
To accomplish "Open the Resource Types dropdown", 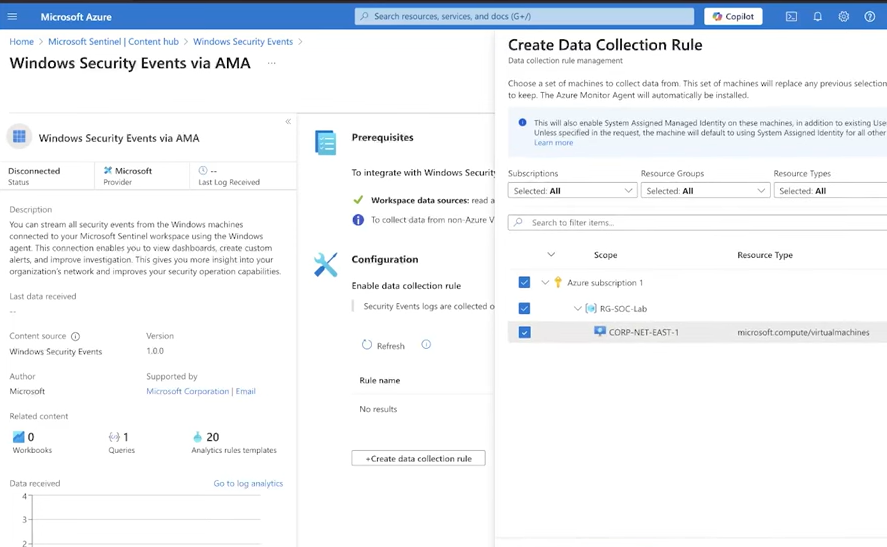I will point(830,191).
